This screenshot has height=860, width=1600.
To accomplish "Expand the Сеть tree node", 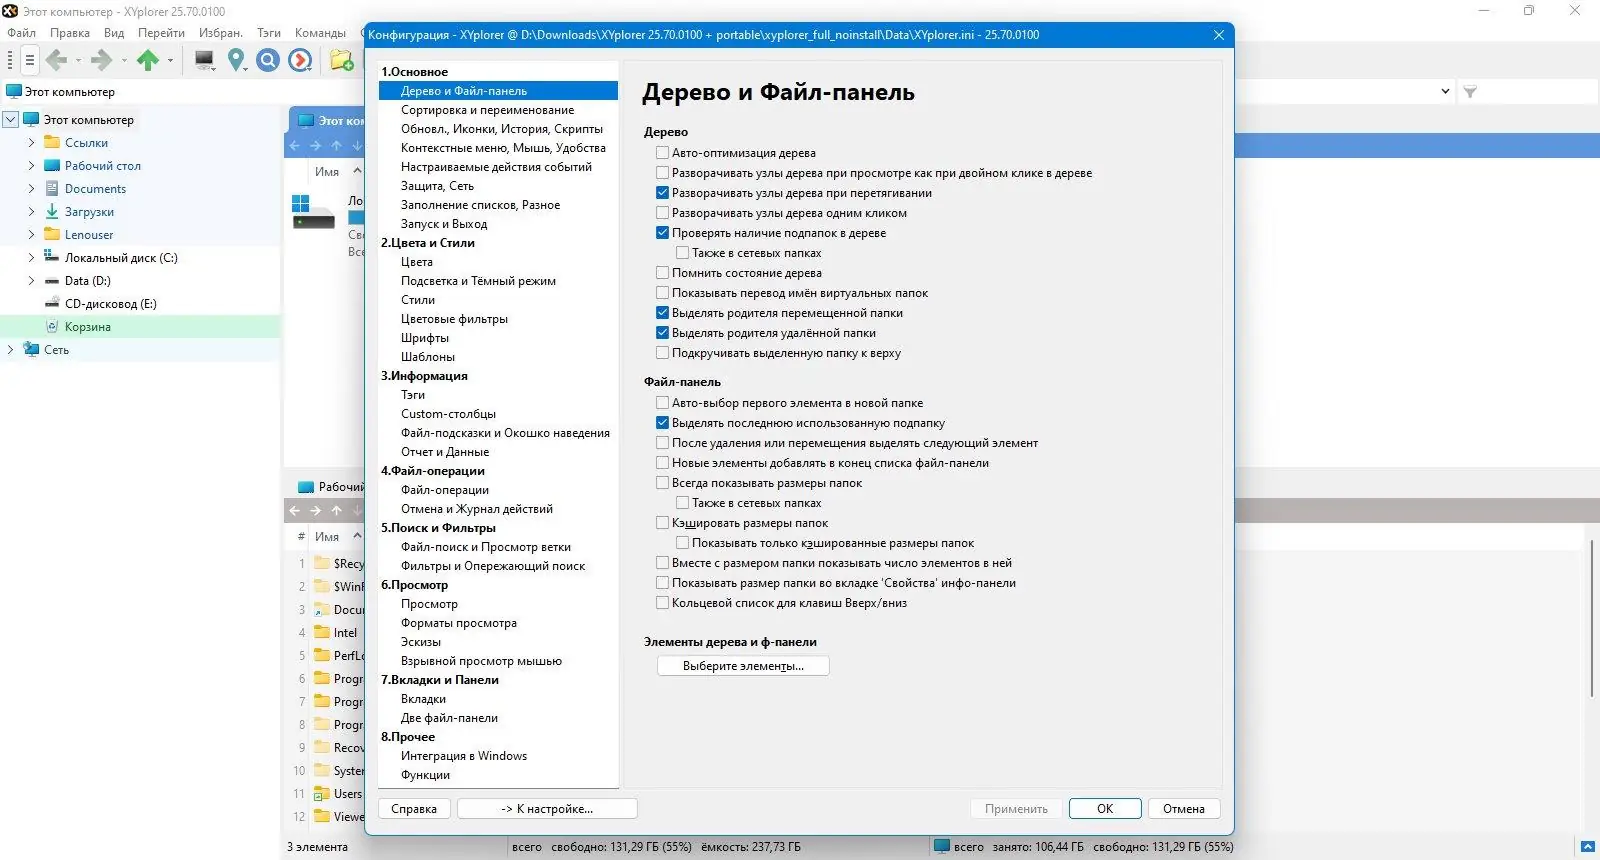I will 10,350.
